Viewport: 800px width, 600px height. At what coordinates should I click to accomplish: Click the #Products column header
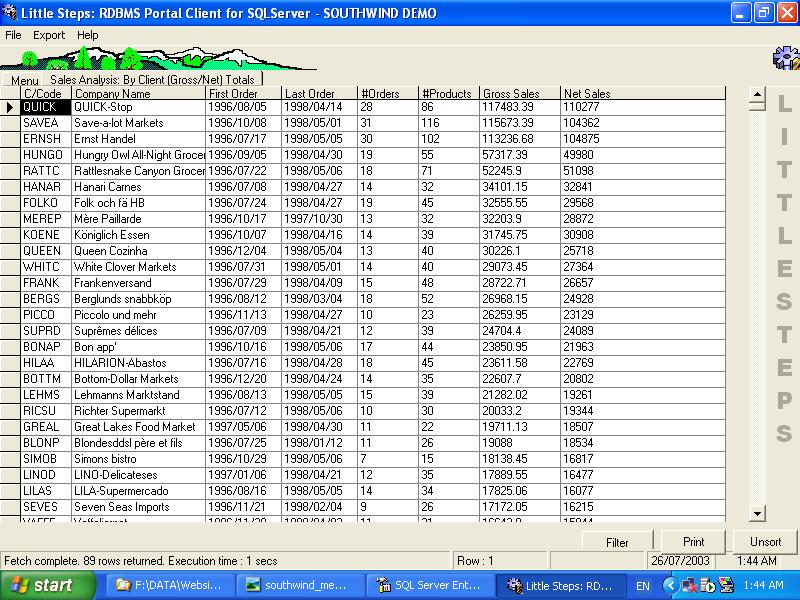point(448,93)
